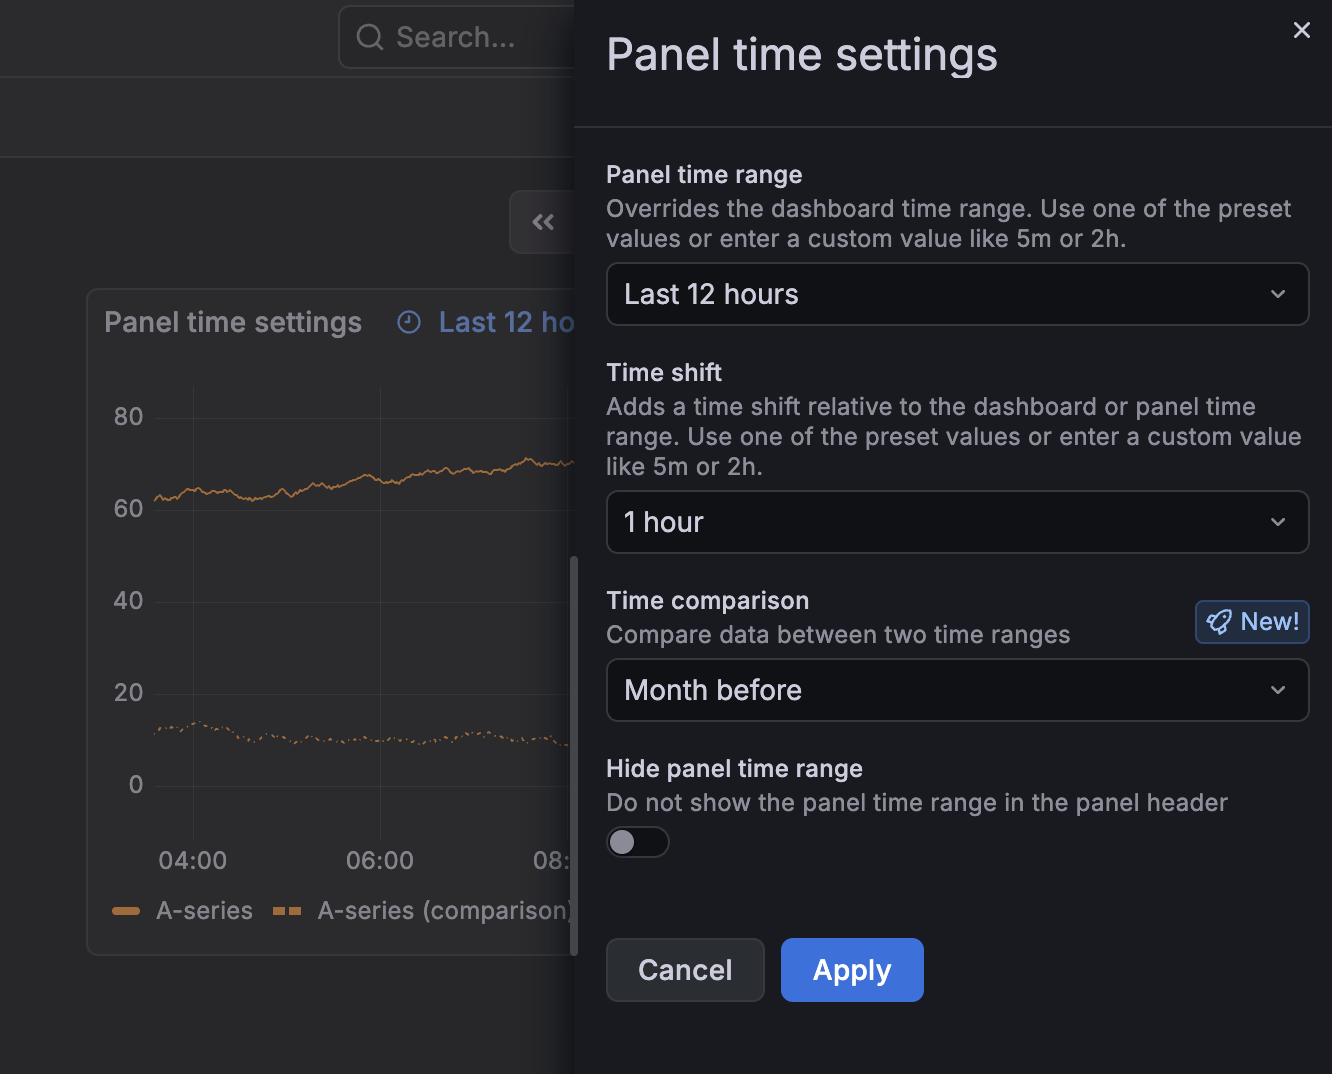The width and height of the screenshot is (1332, 1074).
Task: Cancel the panel time settings changes
Action: tap(685, 969)
